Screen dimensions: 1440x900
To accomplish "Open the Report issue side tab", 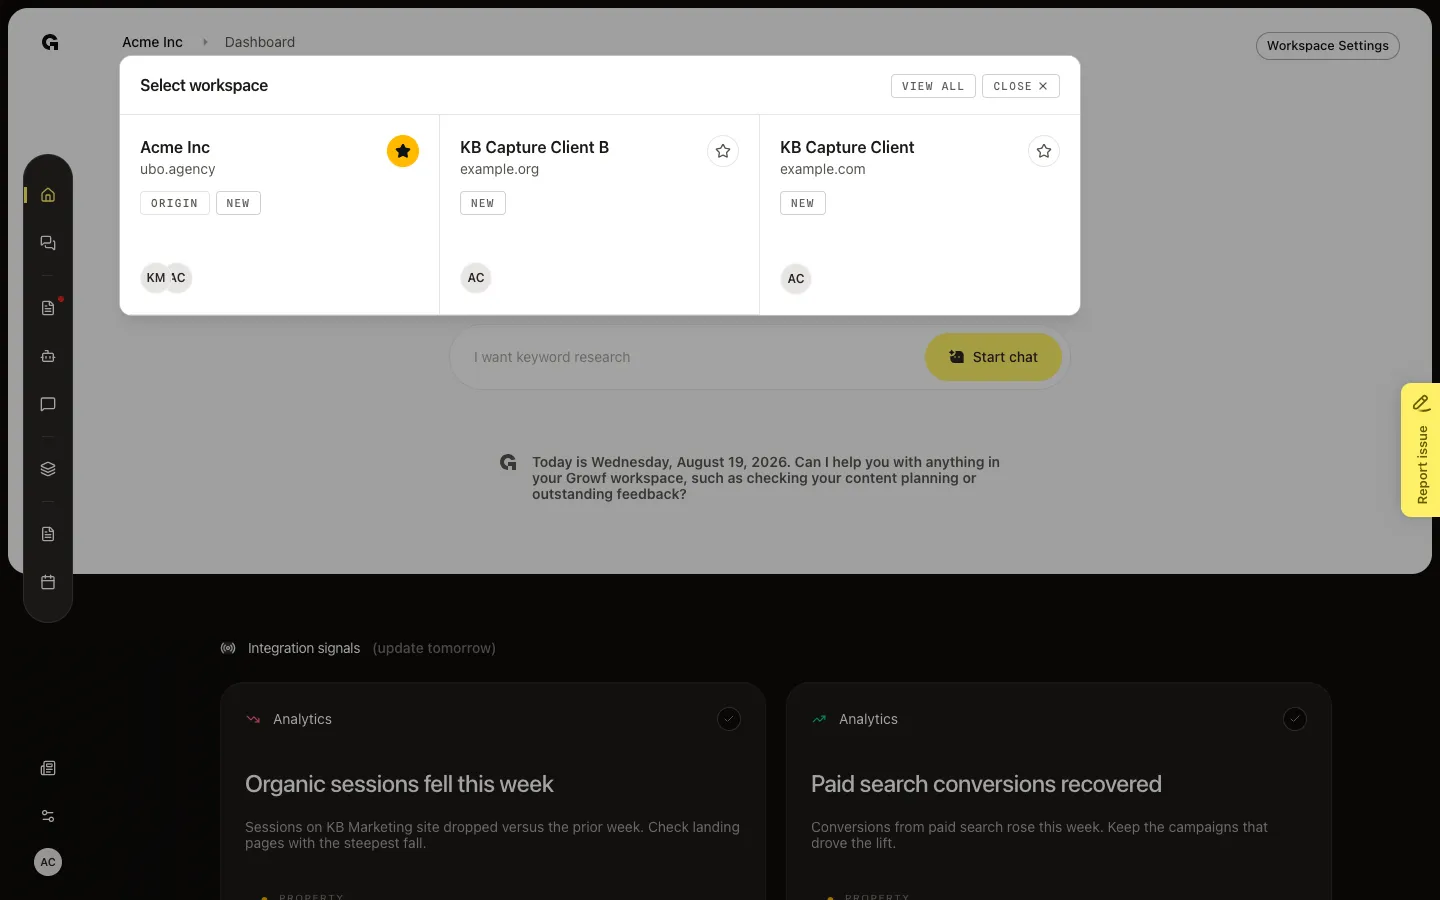I will 1421,450.
